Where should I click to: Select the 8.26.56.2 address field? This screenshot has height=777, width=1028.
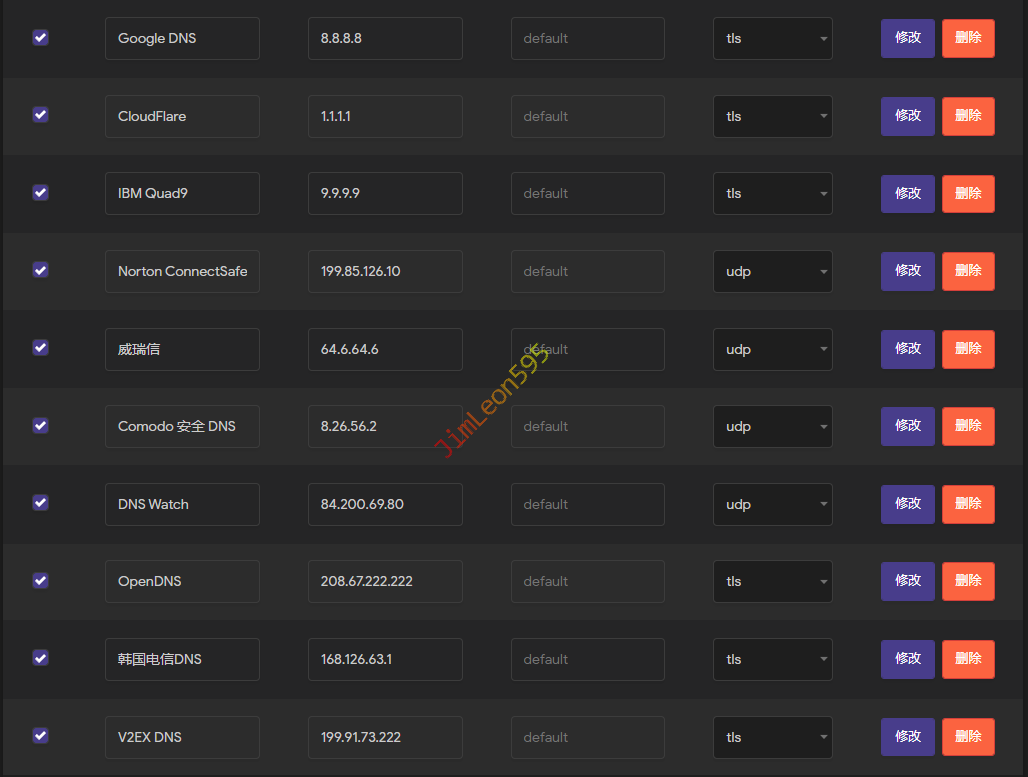coord(385,427)
